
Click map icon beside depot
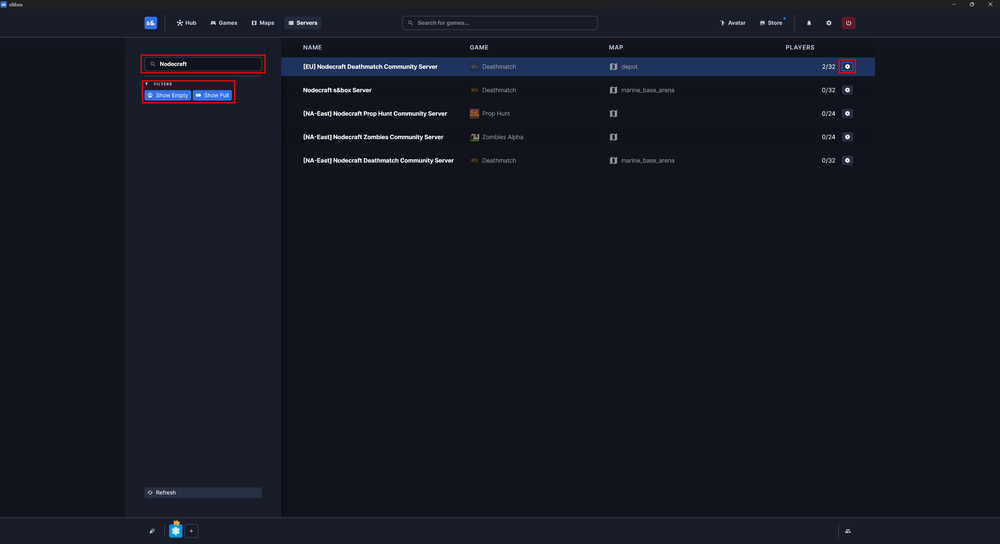[x=614, y=66]
